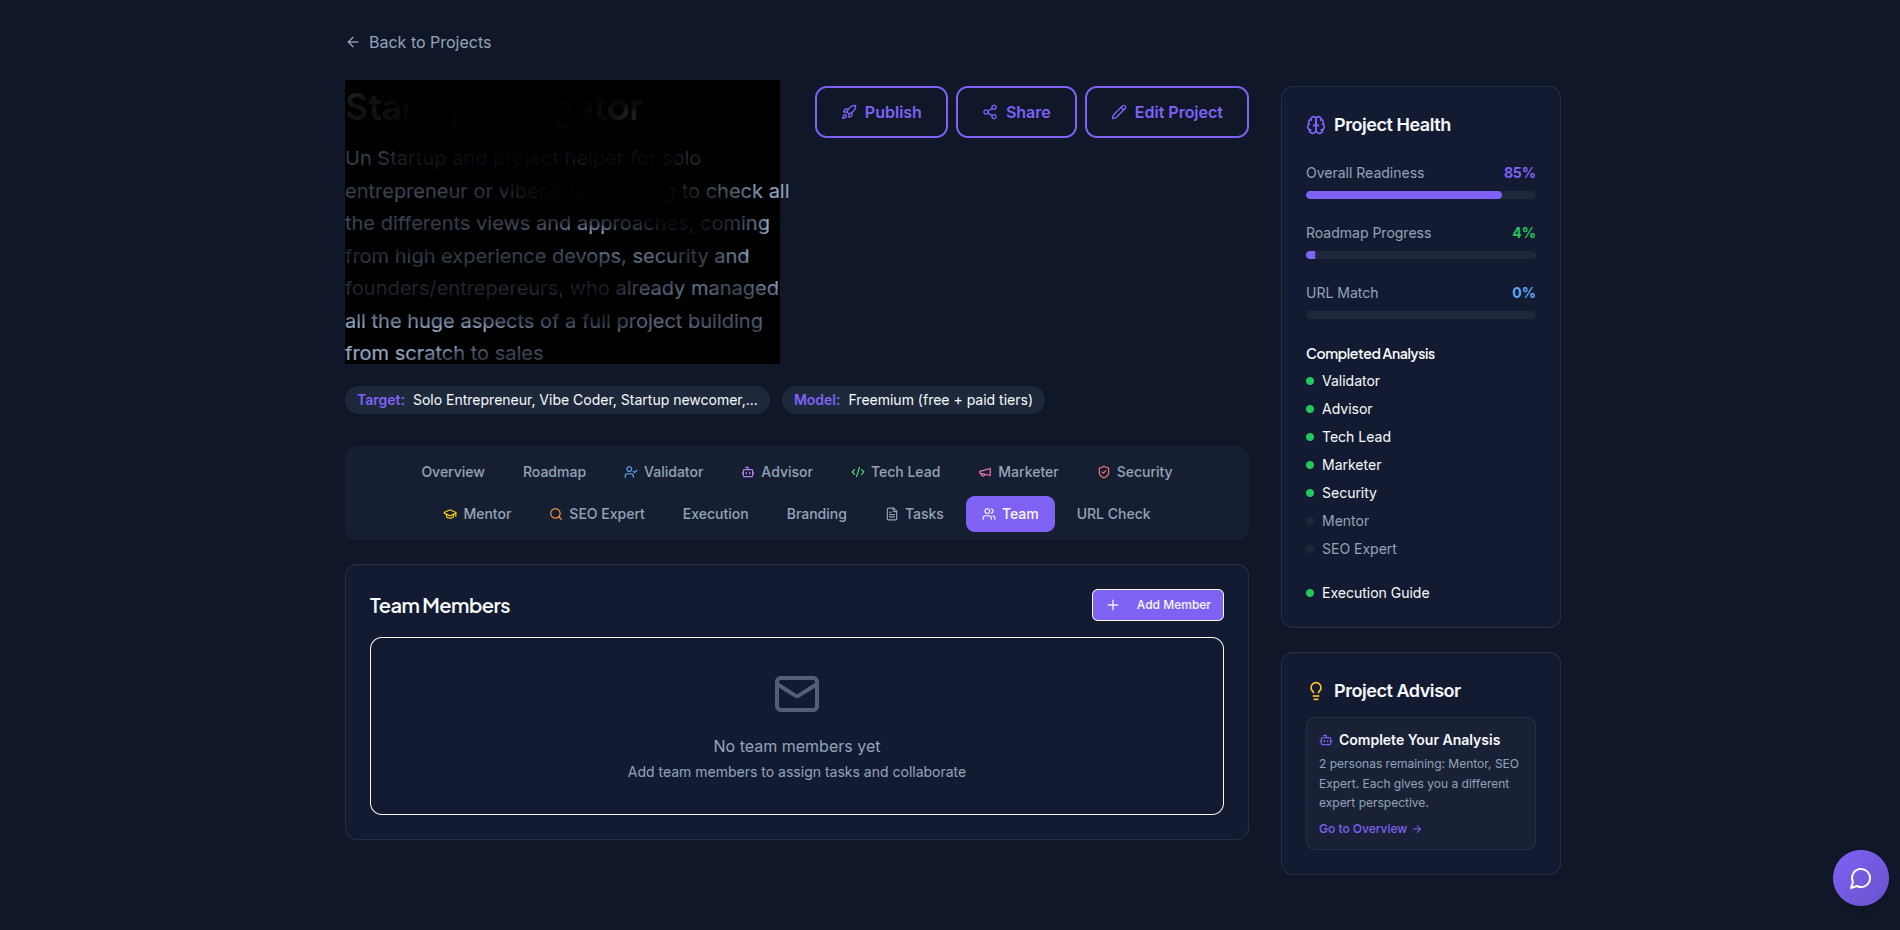Click the Target audience pill

tap(557, 400)
